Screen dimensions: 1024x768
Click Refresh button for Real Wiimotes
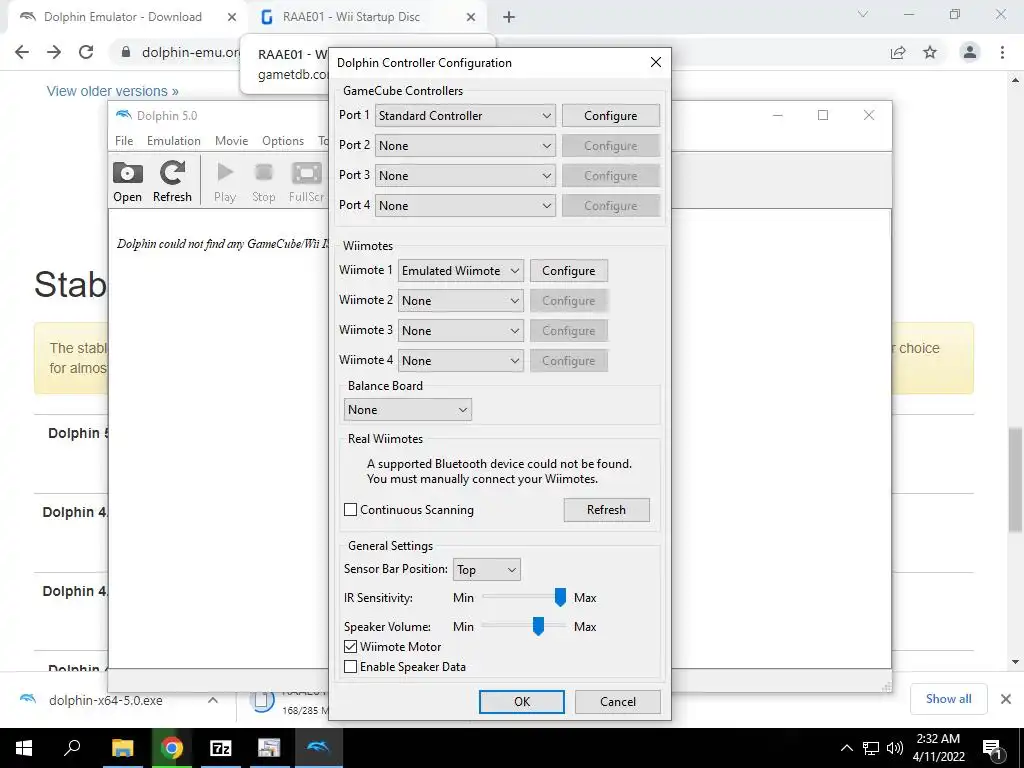607,509
